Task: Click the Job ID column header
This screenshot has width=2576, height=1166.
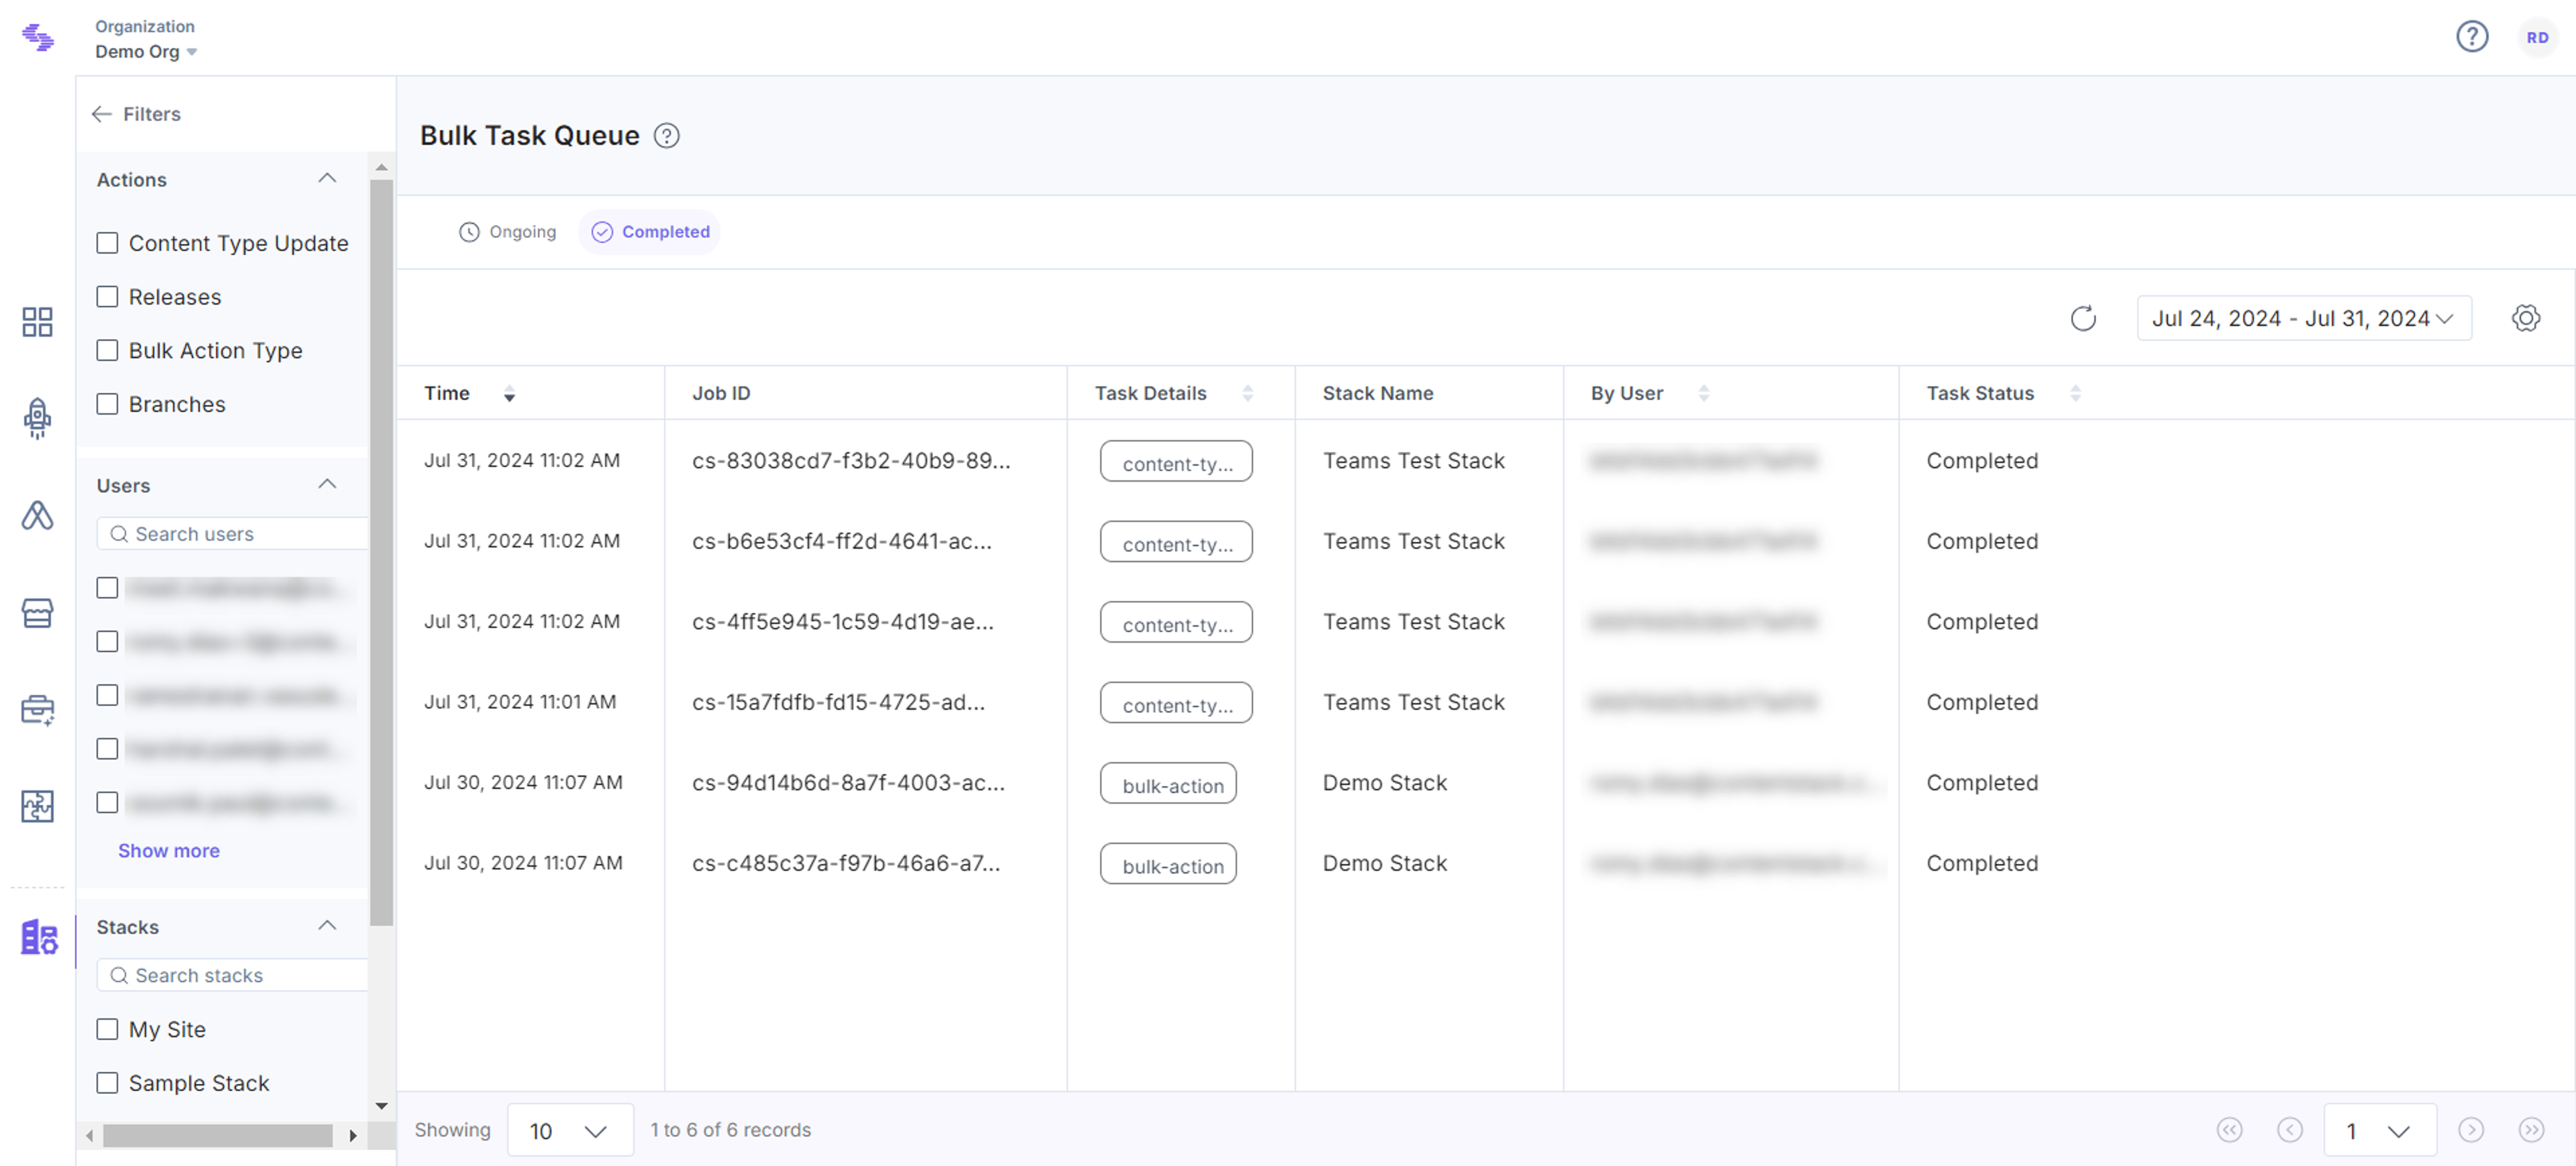Action: 721,393
